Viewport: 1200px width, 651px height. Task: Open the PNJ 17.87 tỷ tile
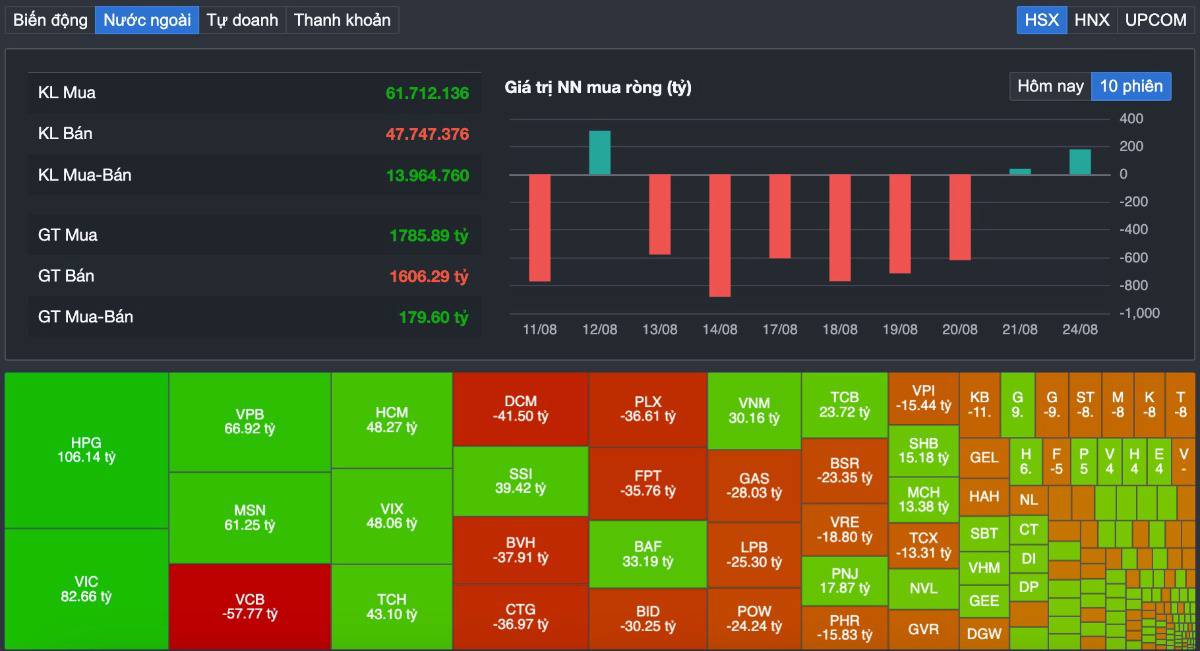(x=845, y=581)
